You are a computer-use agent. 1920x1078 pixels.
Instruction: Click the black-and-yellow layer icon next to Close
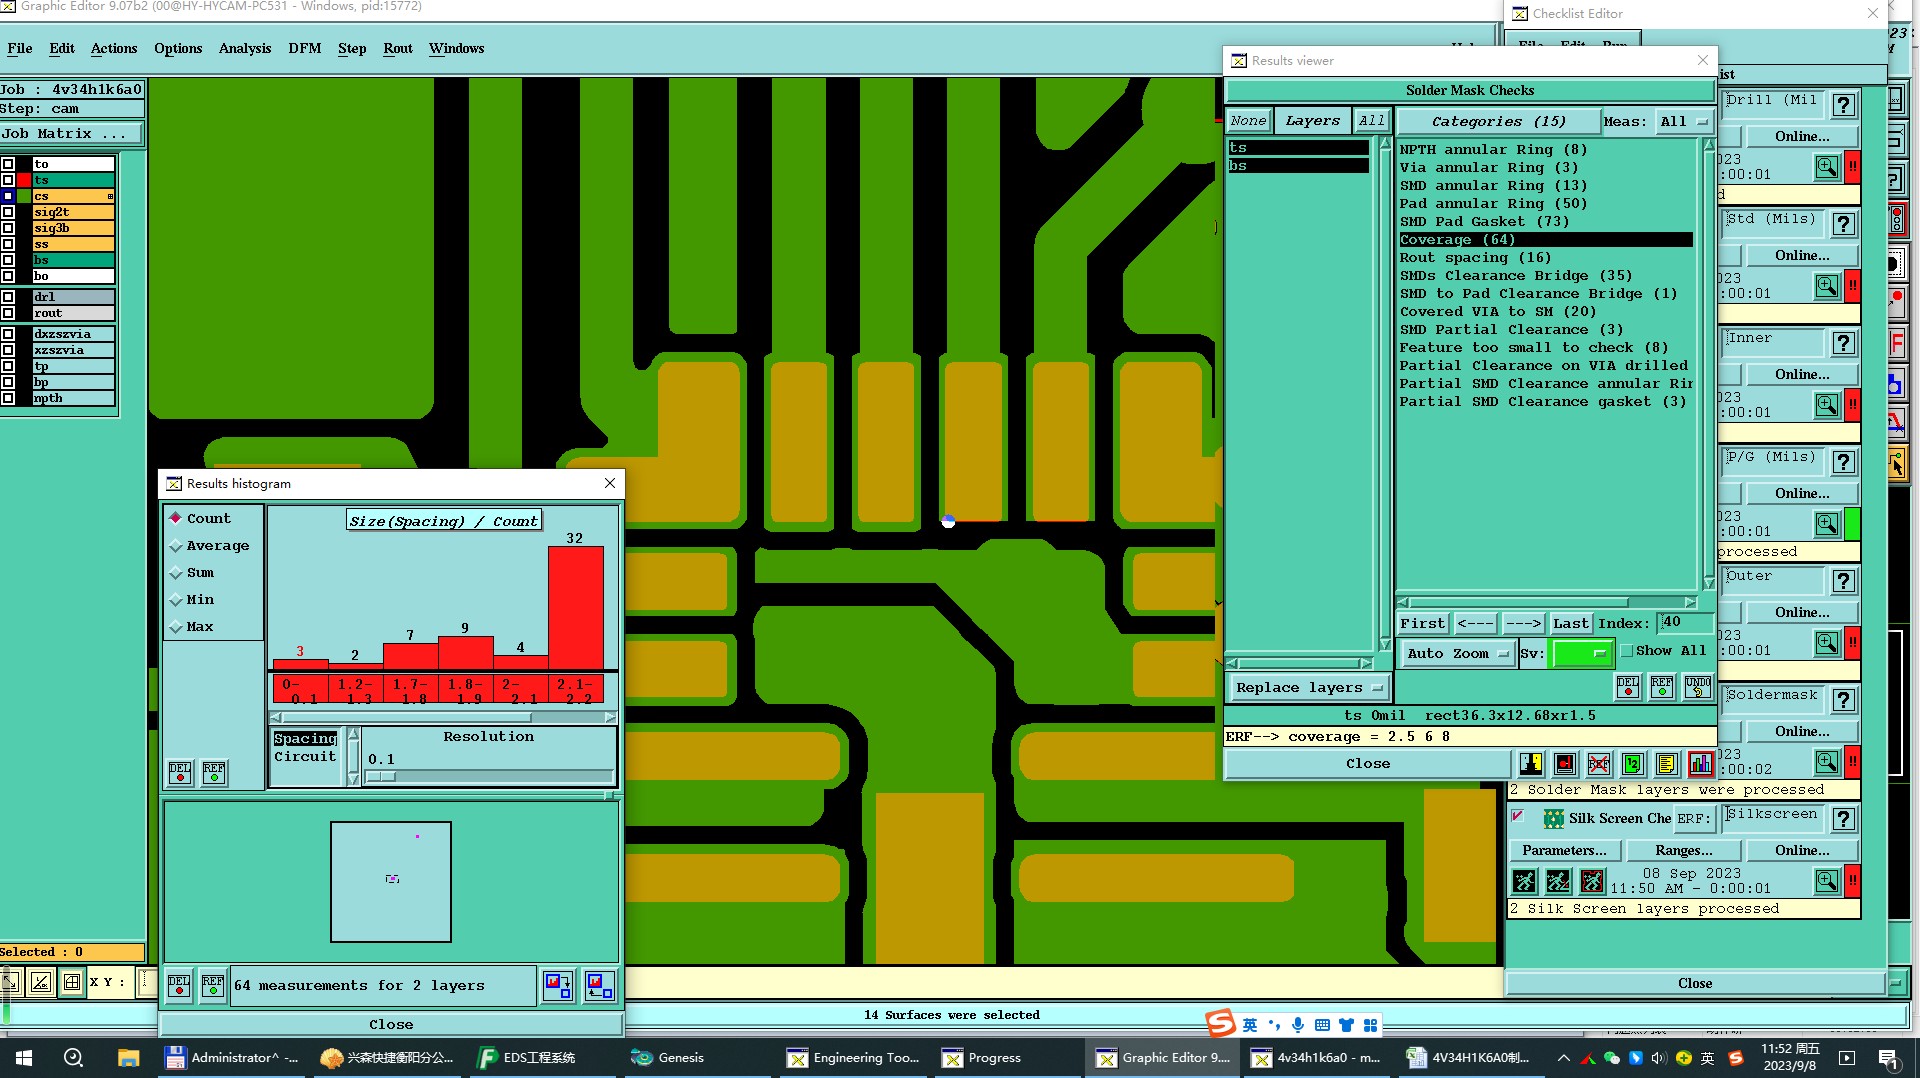(1531, 765)
